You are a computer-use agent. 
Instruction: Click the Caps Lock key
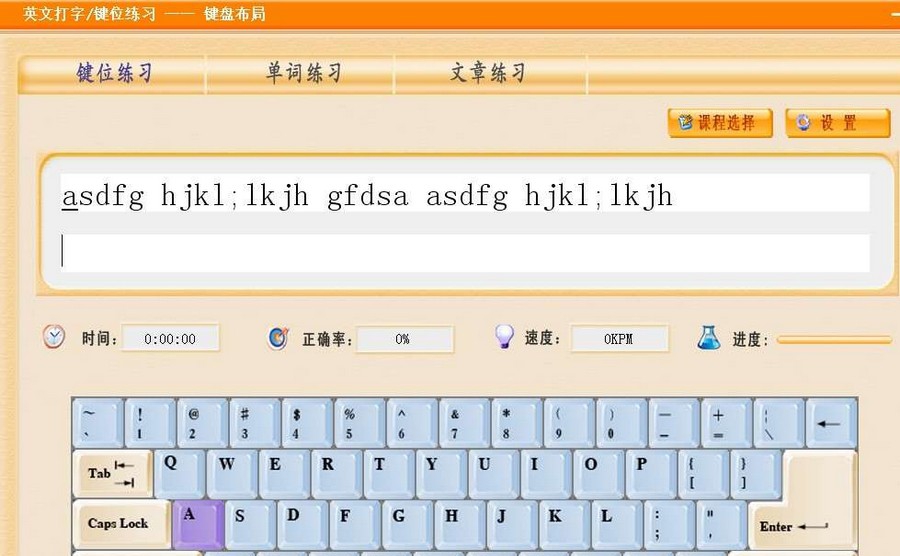(x=121, y=524)
